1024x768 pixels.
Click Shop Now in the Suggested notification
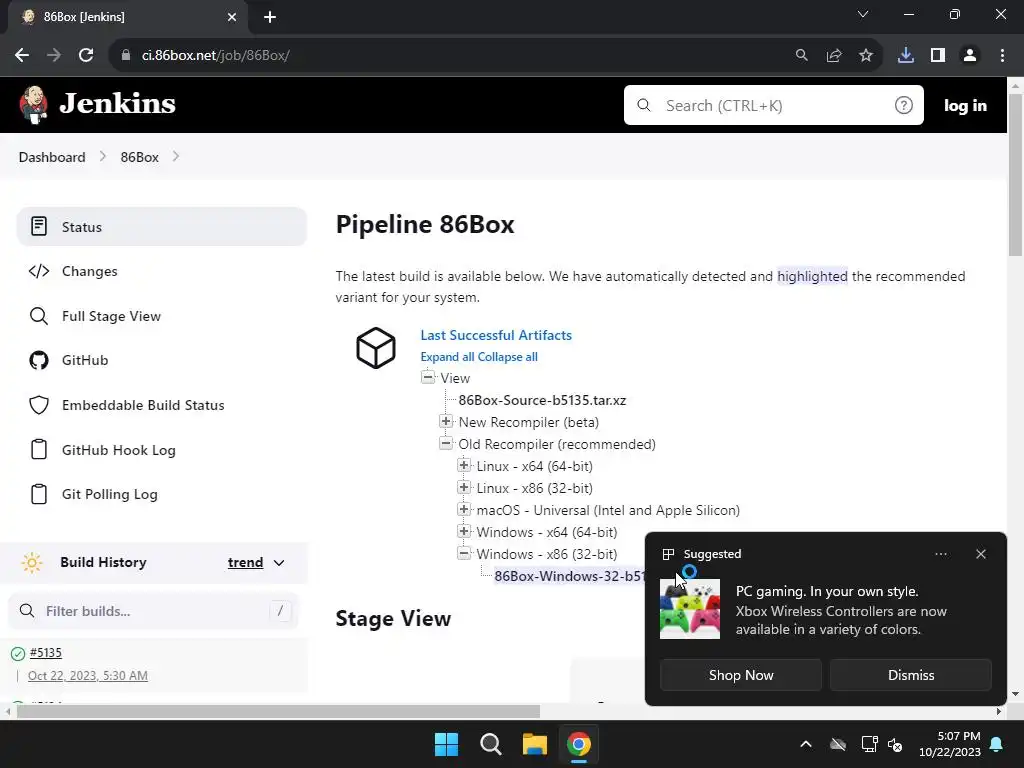point(741,675)
